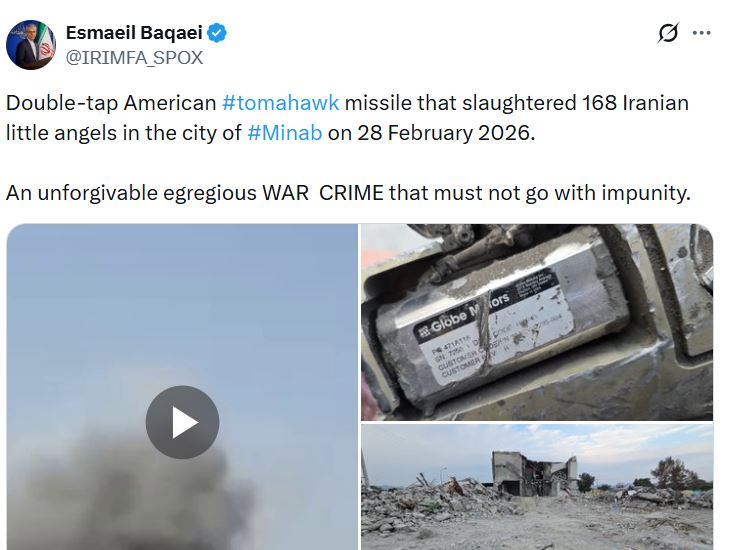Open the three-dot more options menu
This screenshot has height=550, width=731.
coord(701,33)
